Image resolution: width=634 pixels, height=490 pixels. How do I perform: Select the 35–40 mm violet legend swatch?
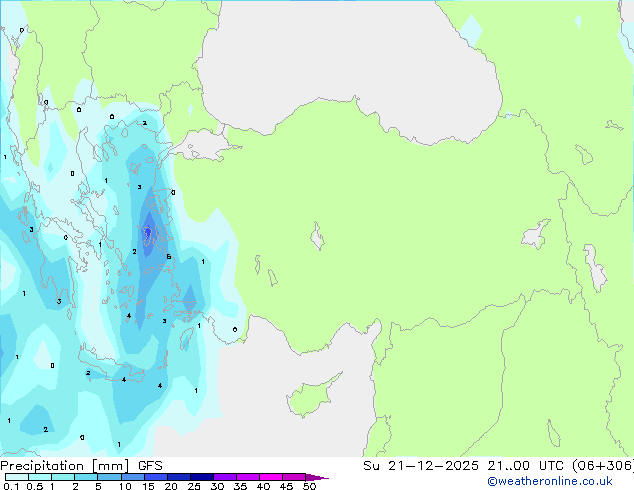(x=247, y=477)
